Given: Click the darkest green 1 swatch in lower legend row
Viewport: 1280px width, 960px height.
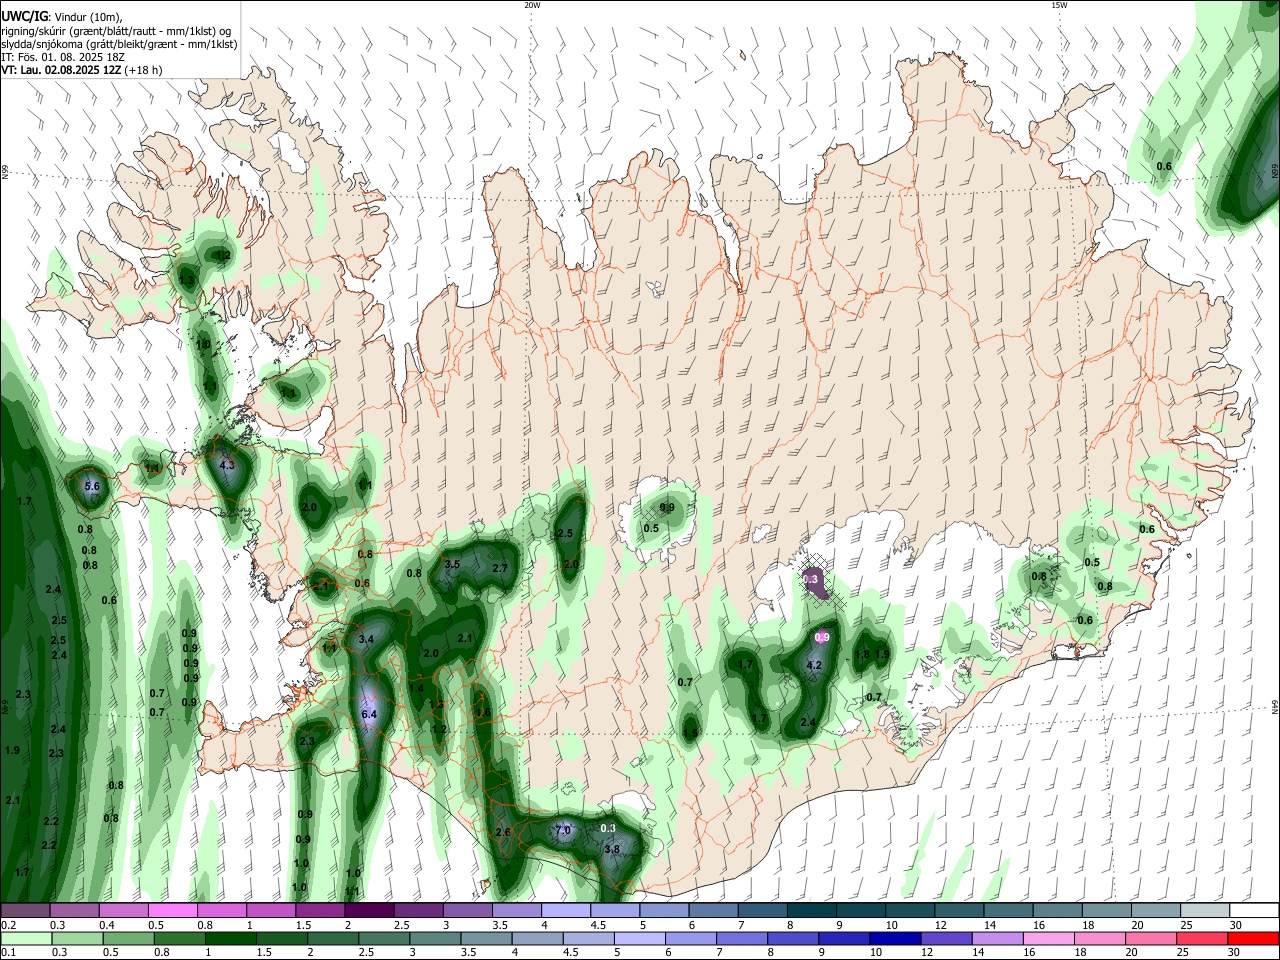Looking at the screenshot, I should [230, 938].
